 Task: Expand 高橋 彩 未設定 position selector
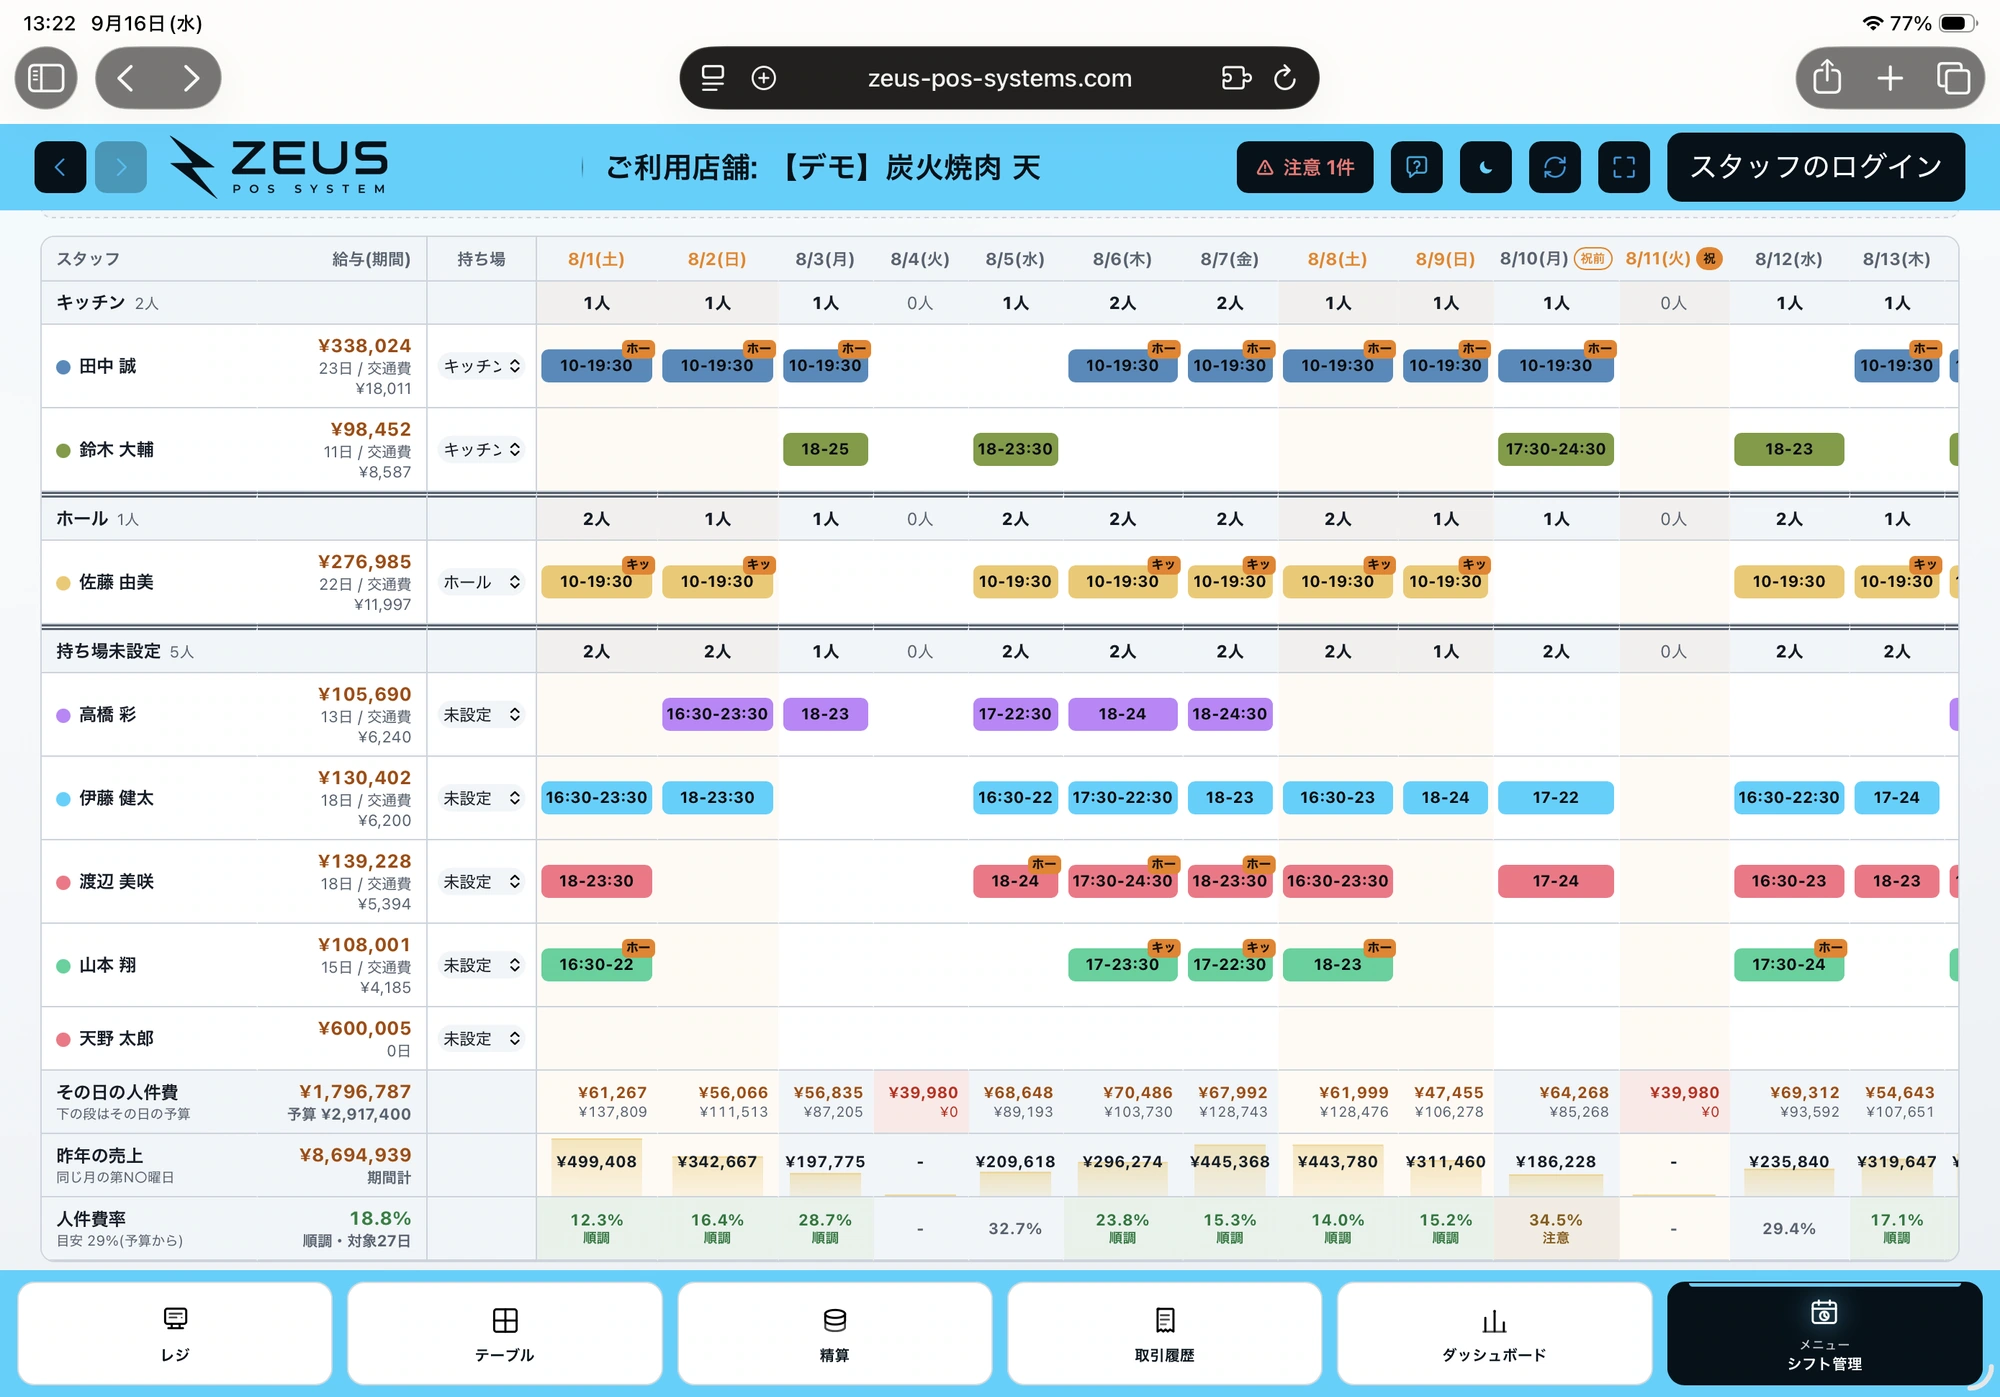coord(482,715)
